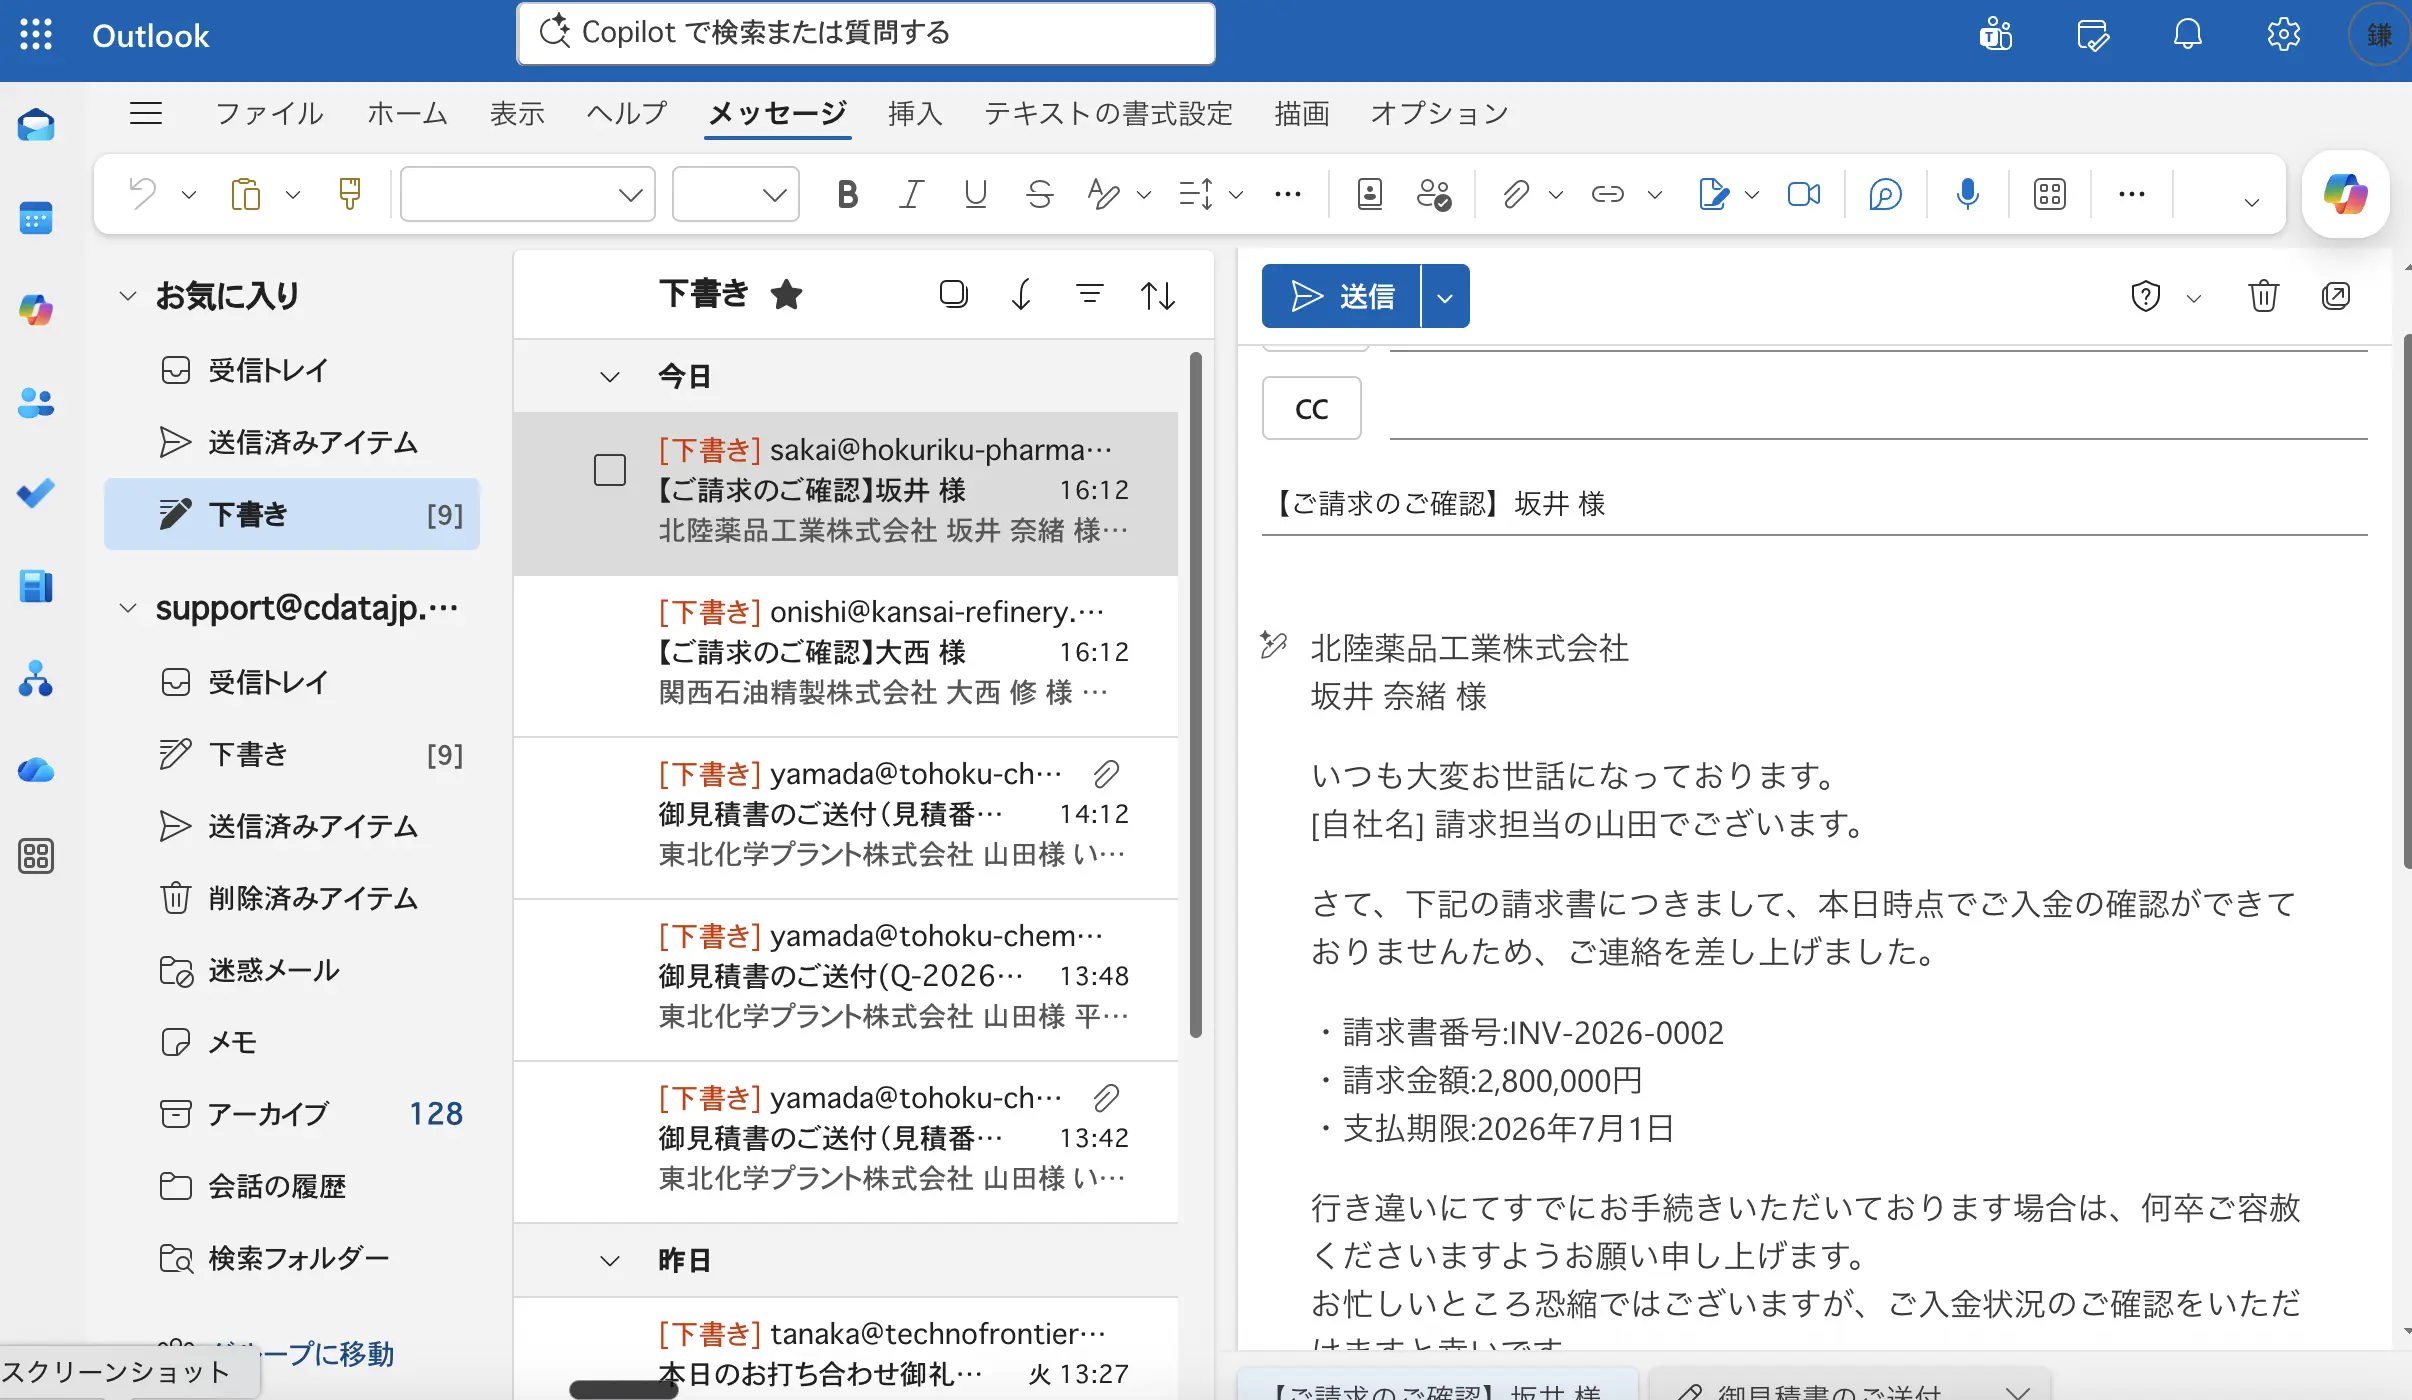The image size is (2412, 1400).
Task: Click the address book icon
Action: tap(1370, 193)
